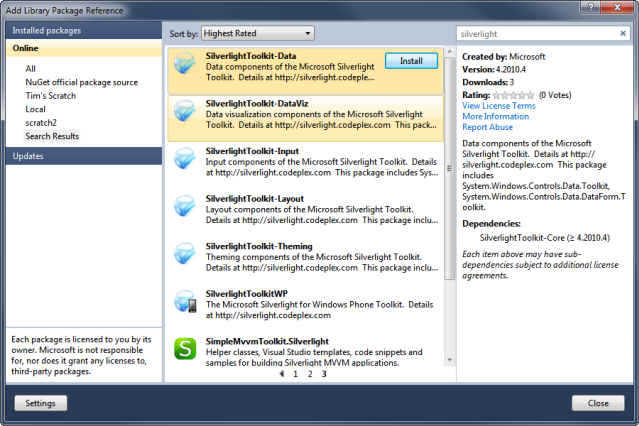The height and width of the screenshot is (426, 639).
Task: Open the Settings button
Action: pyautogui.click(x=40, y=403)
